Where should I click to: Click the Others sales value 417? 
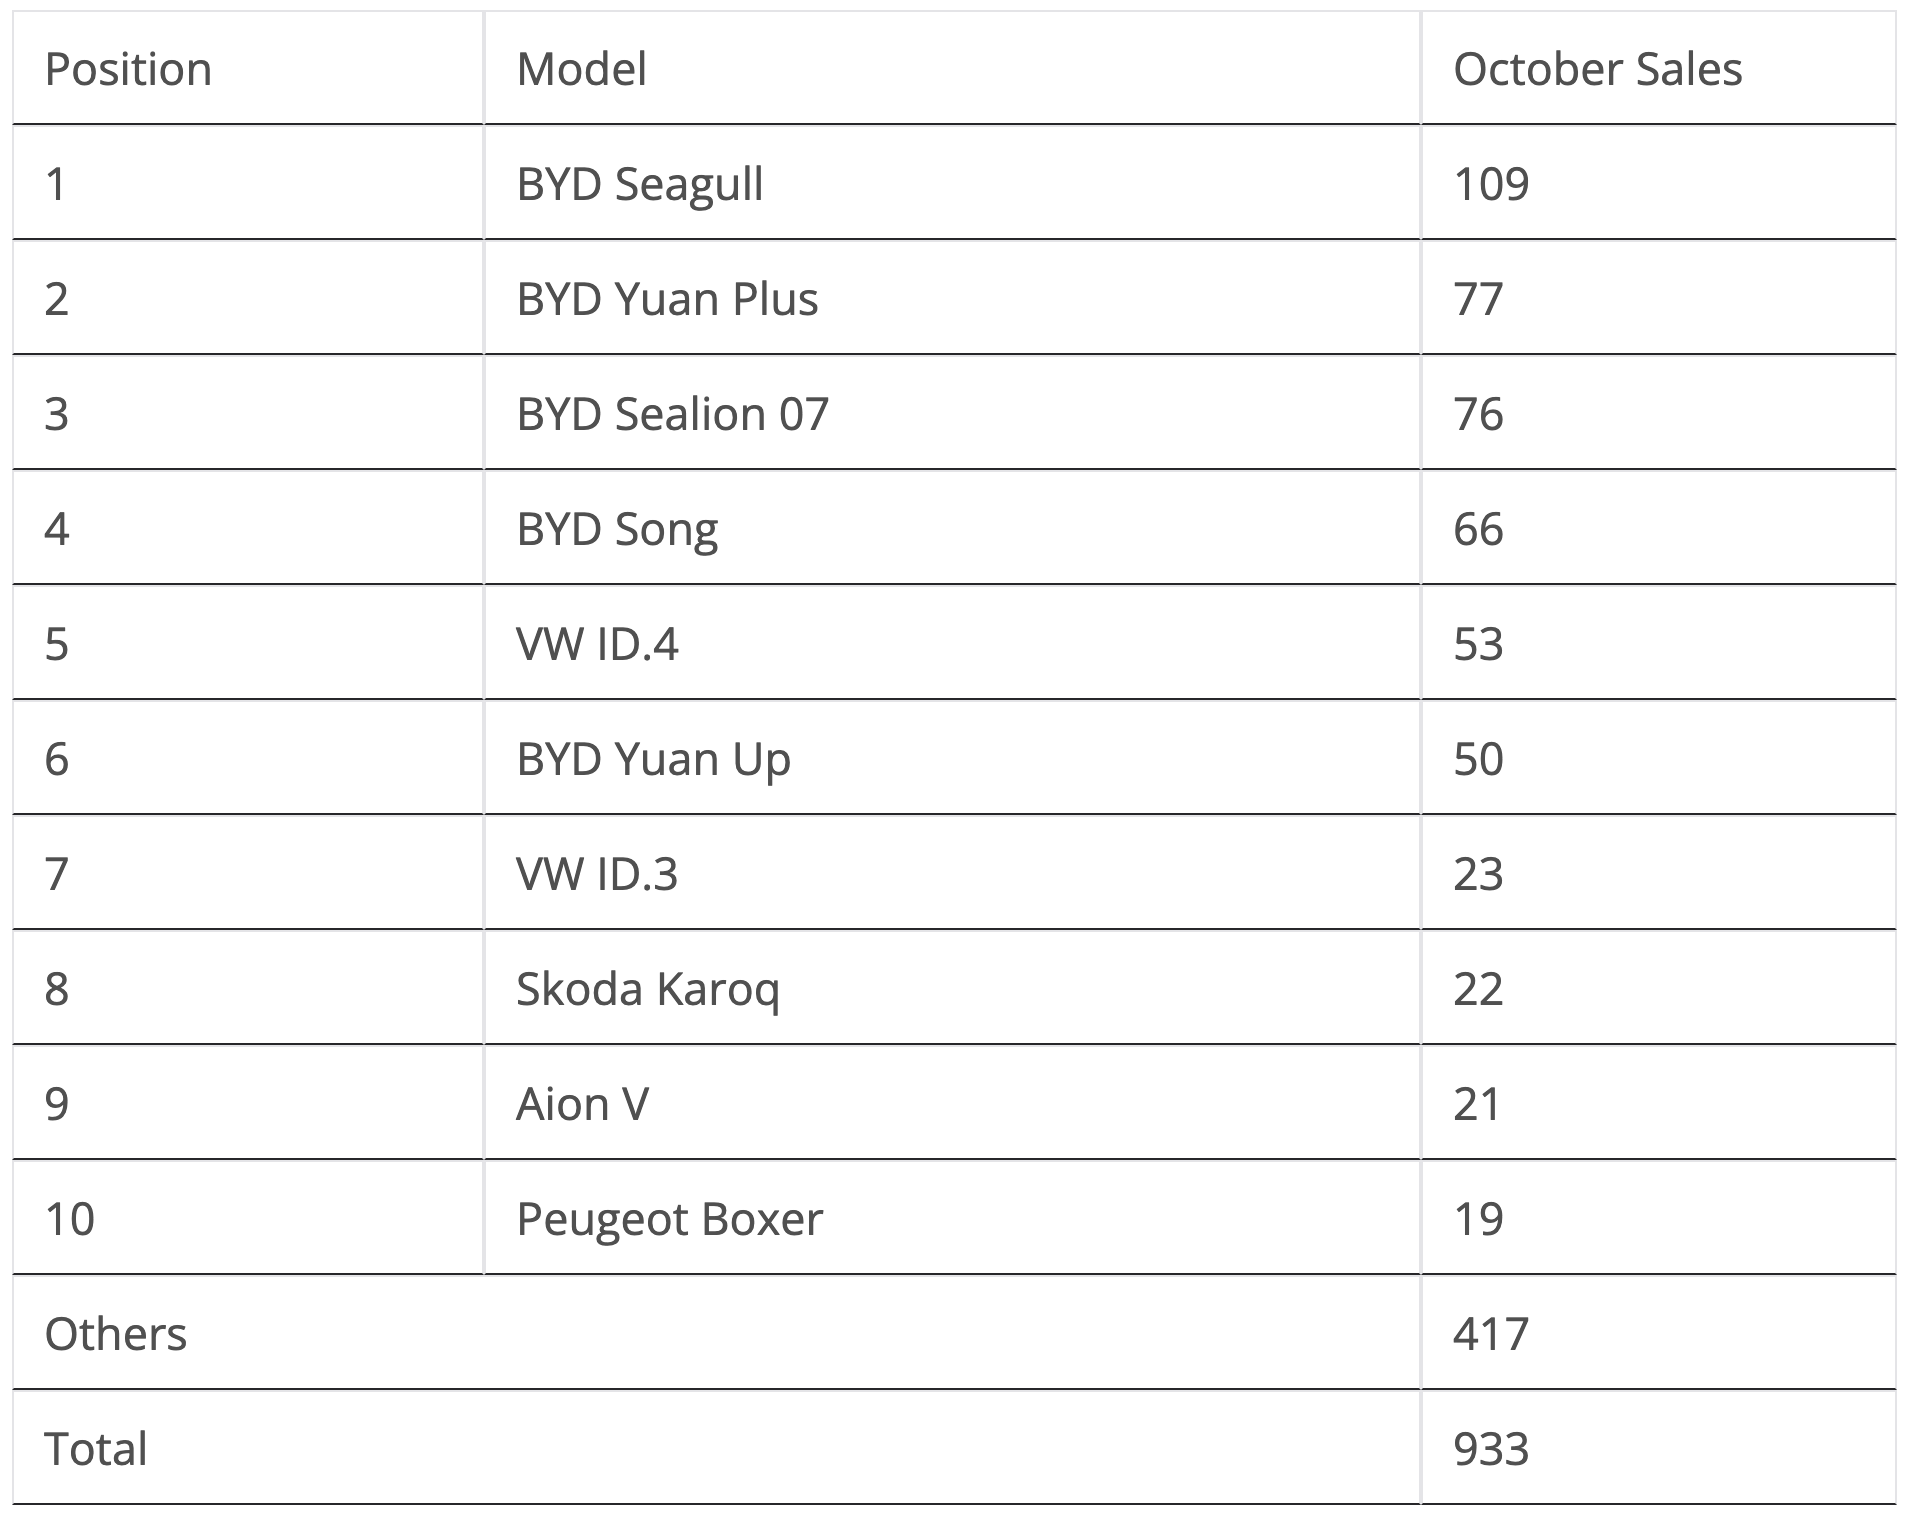coord(1490,1334)
